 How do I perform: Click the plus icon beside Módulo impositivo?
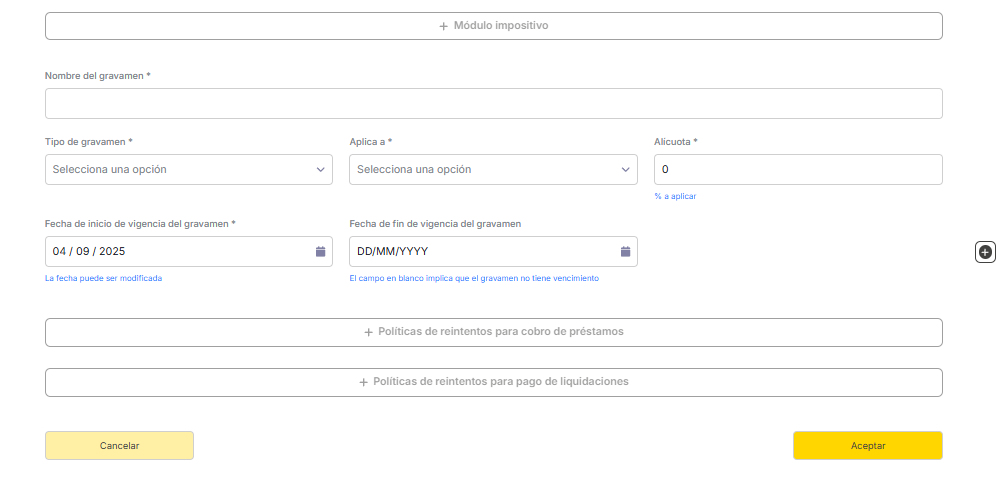[444, 26]
